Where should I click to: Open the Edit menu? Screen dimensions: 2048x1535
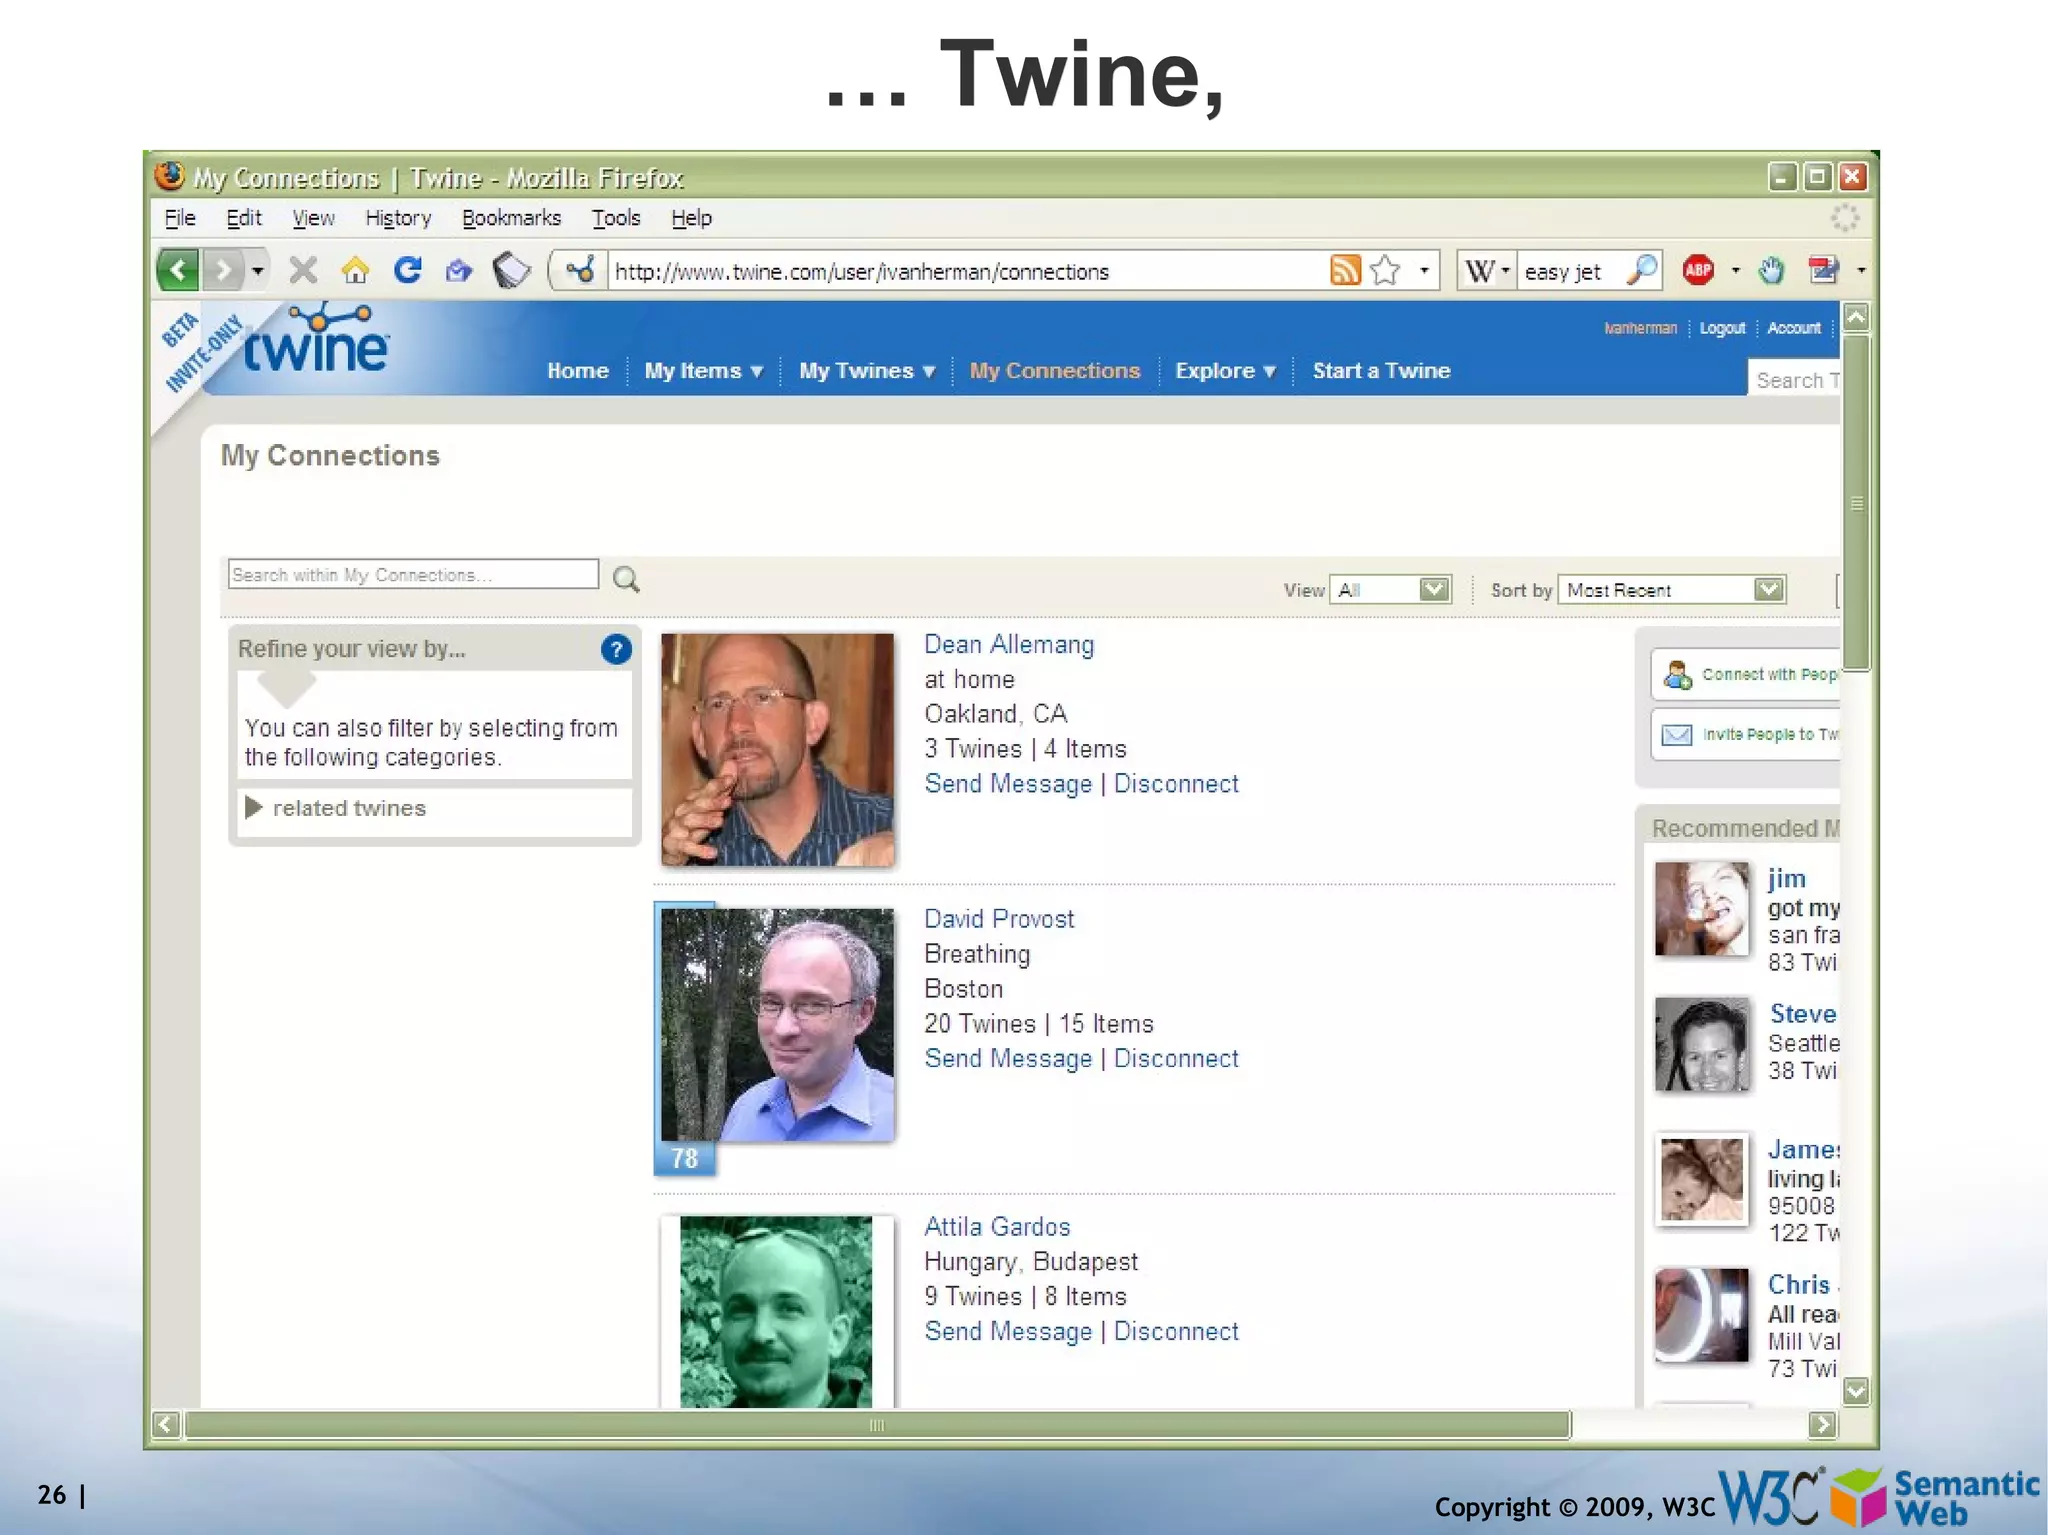pyautogui.click(x=243, y=218)
